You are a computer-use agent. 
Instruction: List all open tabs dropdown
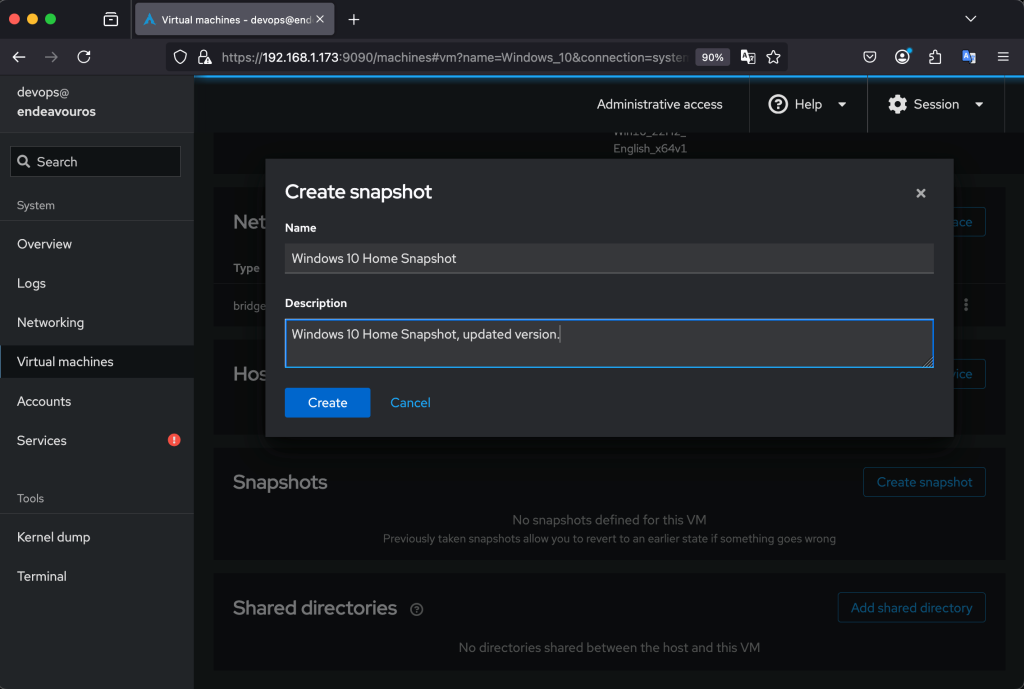pos(970,19)
